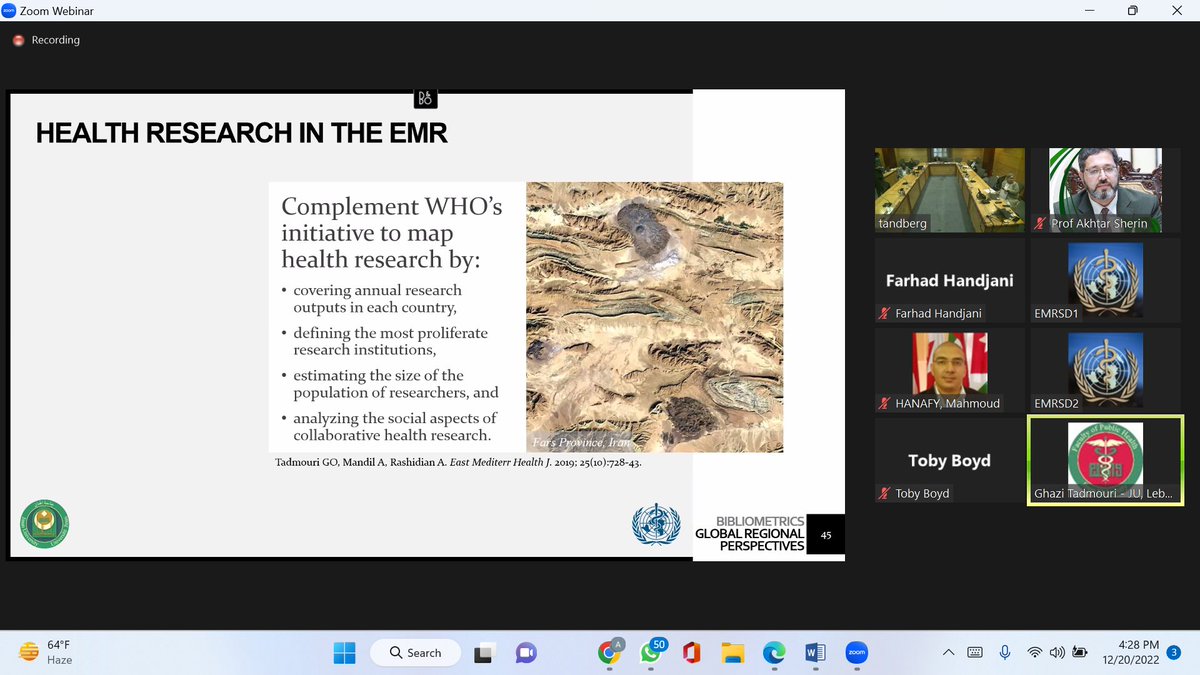Maximize or restore the Zoom window
The height and width of the screenshot is (675, 1200).
tap(1133, 10)
